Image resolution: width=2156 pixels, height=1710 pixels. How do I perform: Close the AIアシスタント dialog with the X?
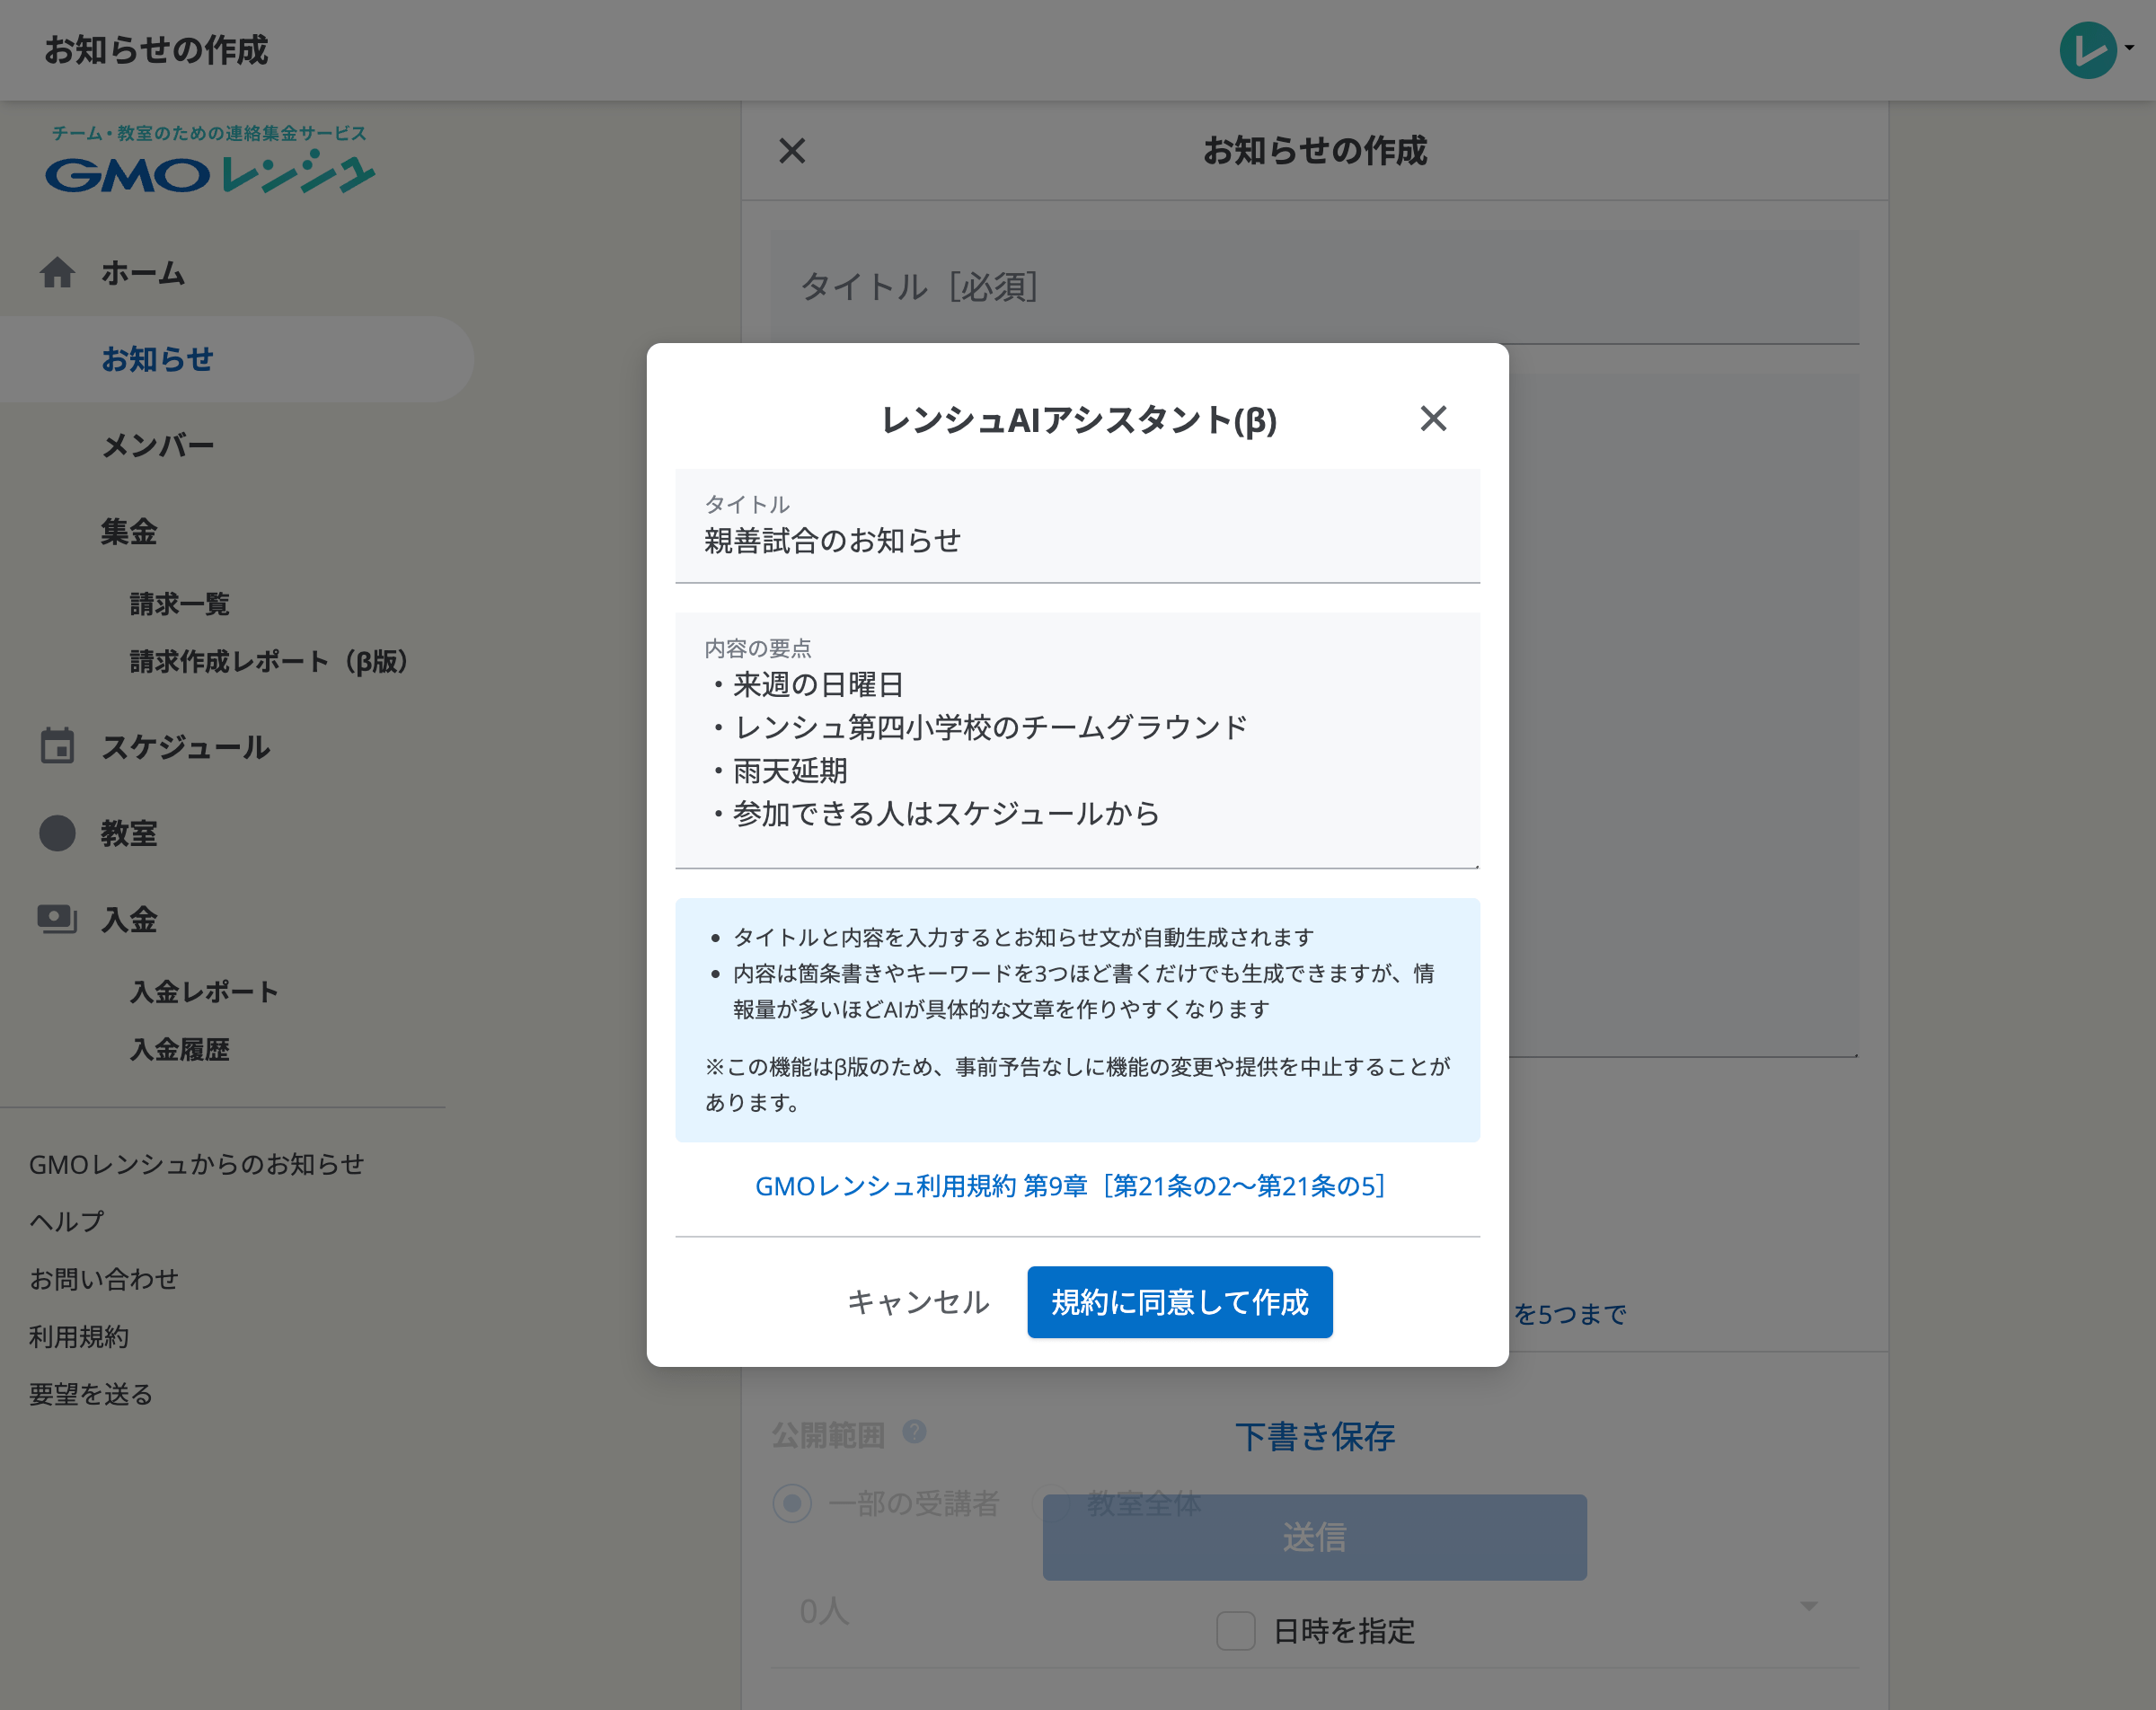pyautogui.click(x=1434, y=419)
